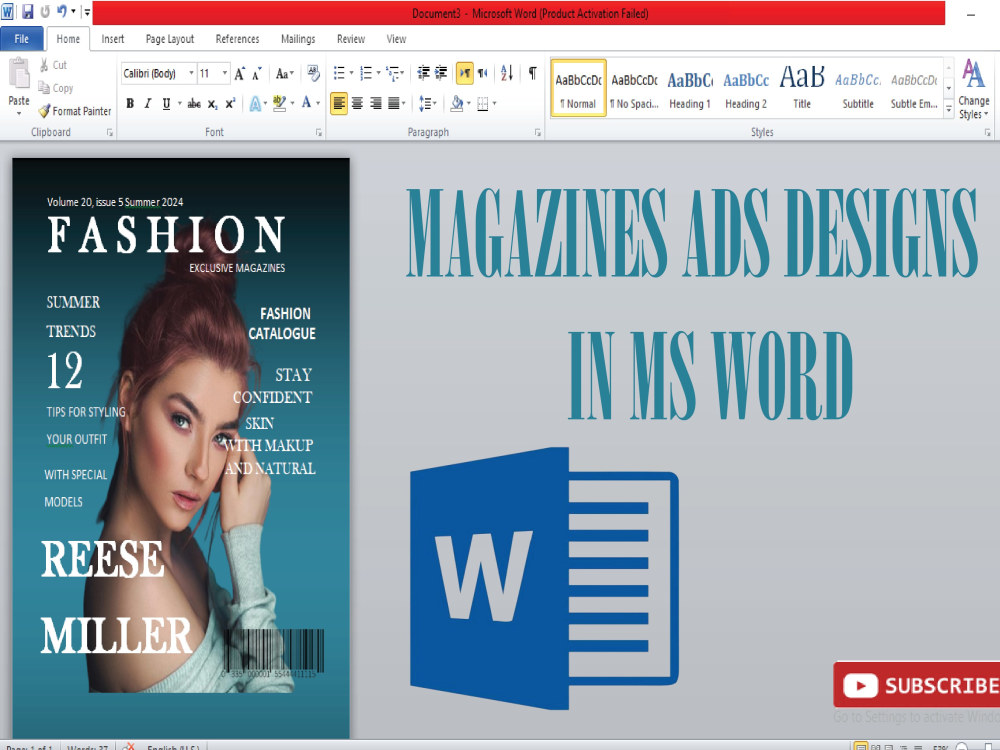The image size is (1000, 750).
Task: Click the red Subscribe button
Action: pyautogui.click(x=917, y=686)
